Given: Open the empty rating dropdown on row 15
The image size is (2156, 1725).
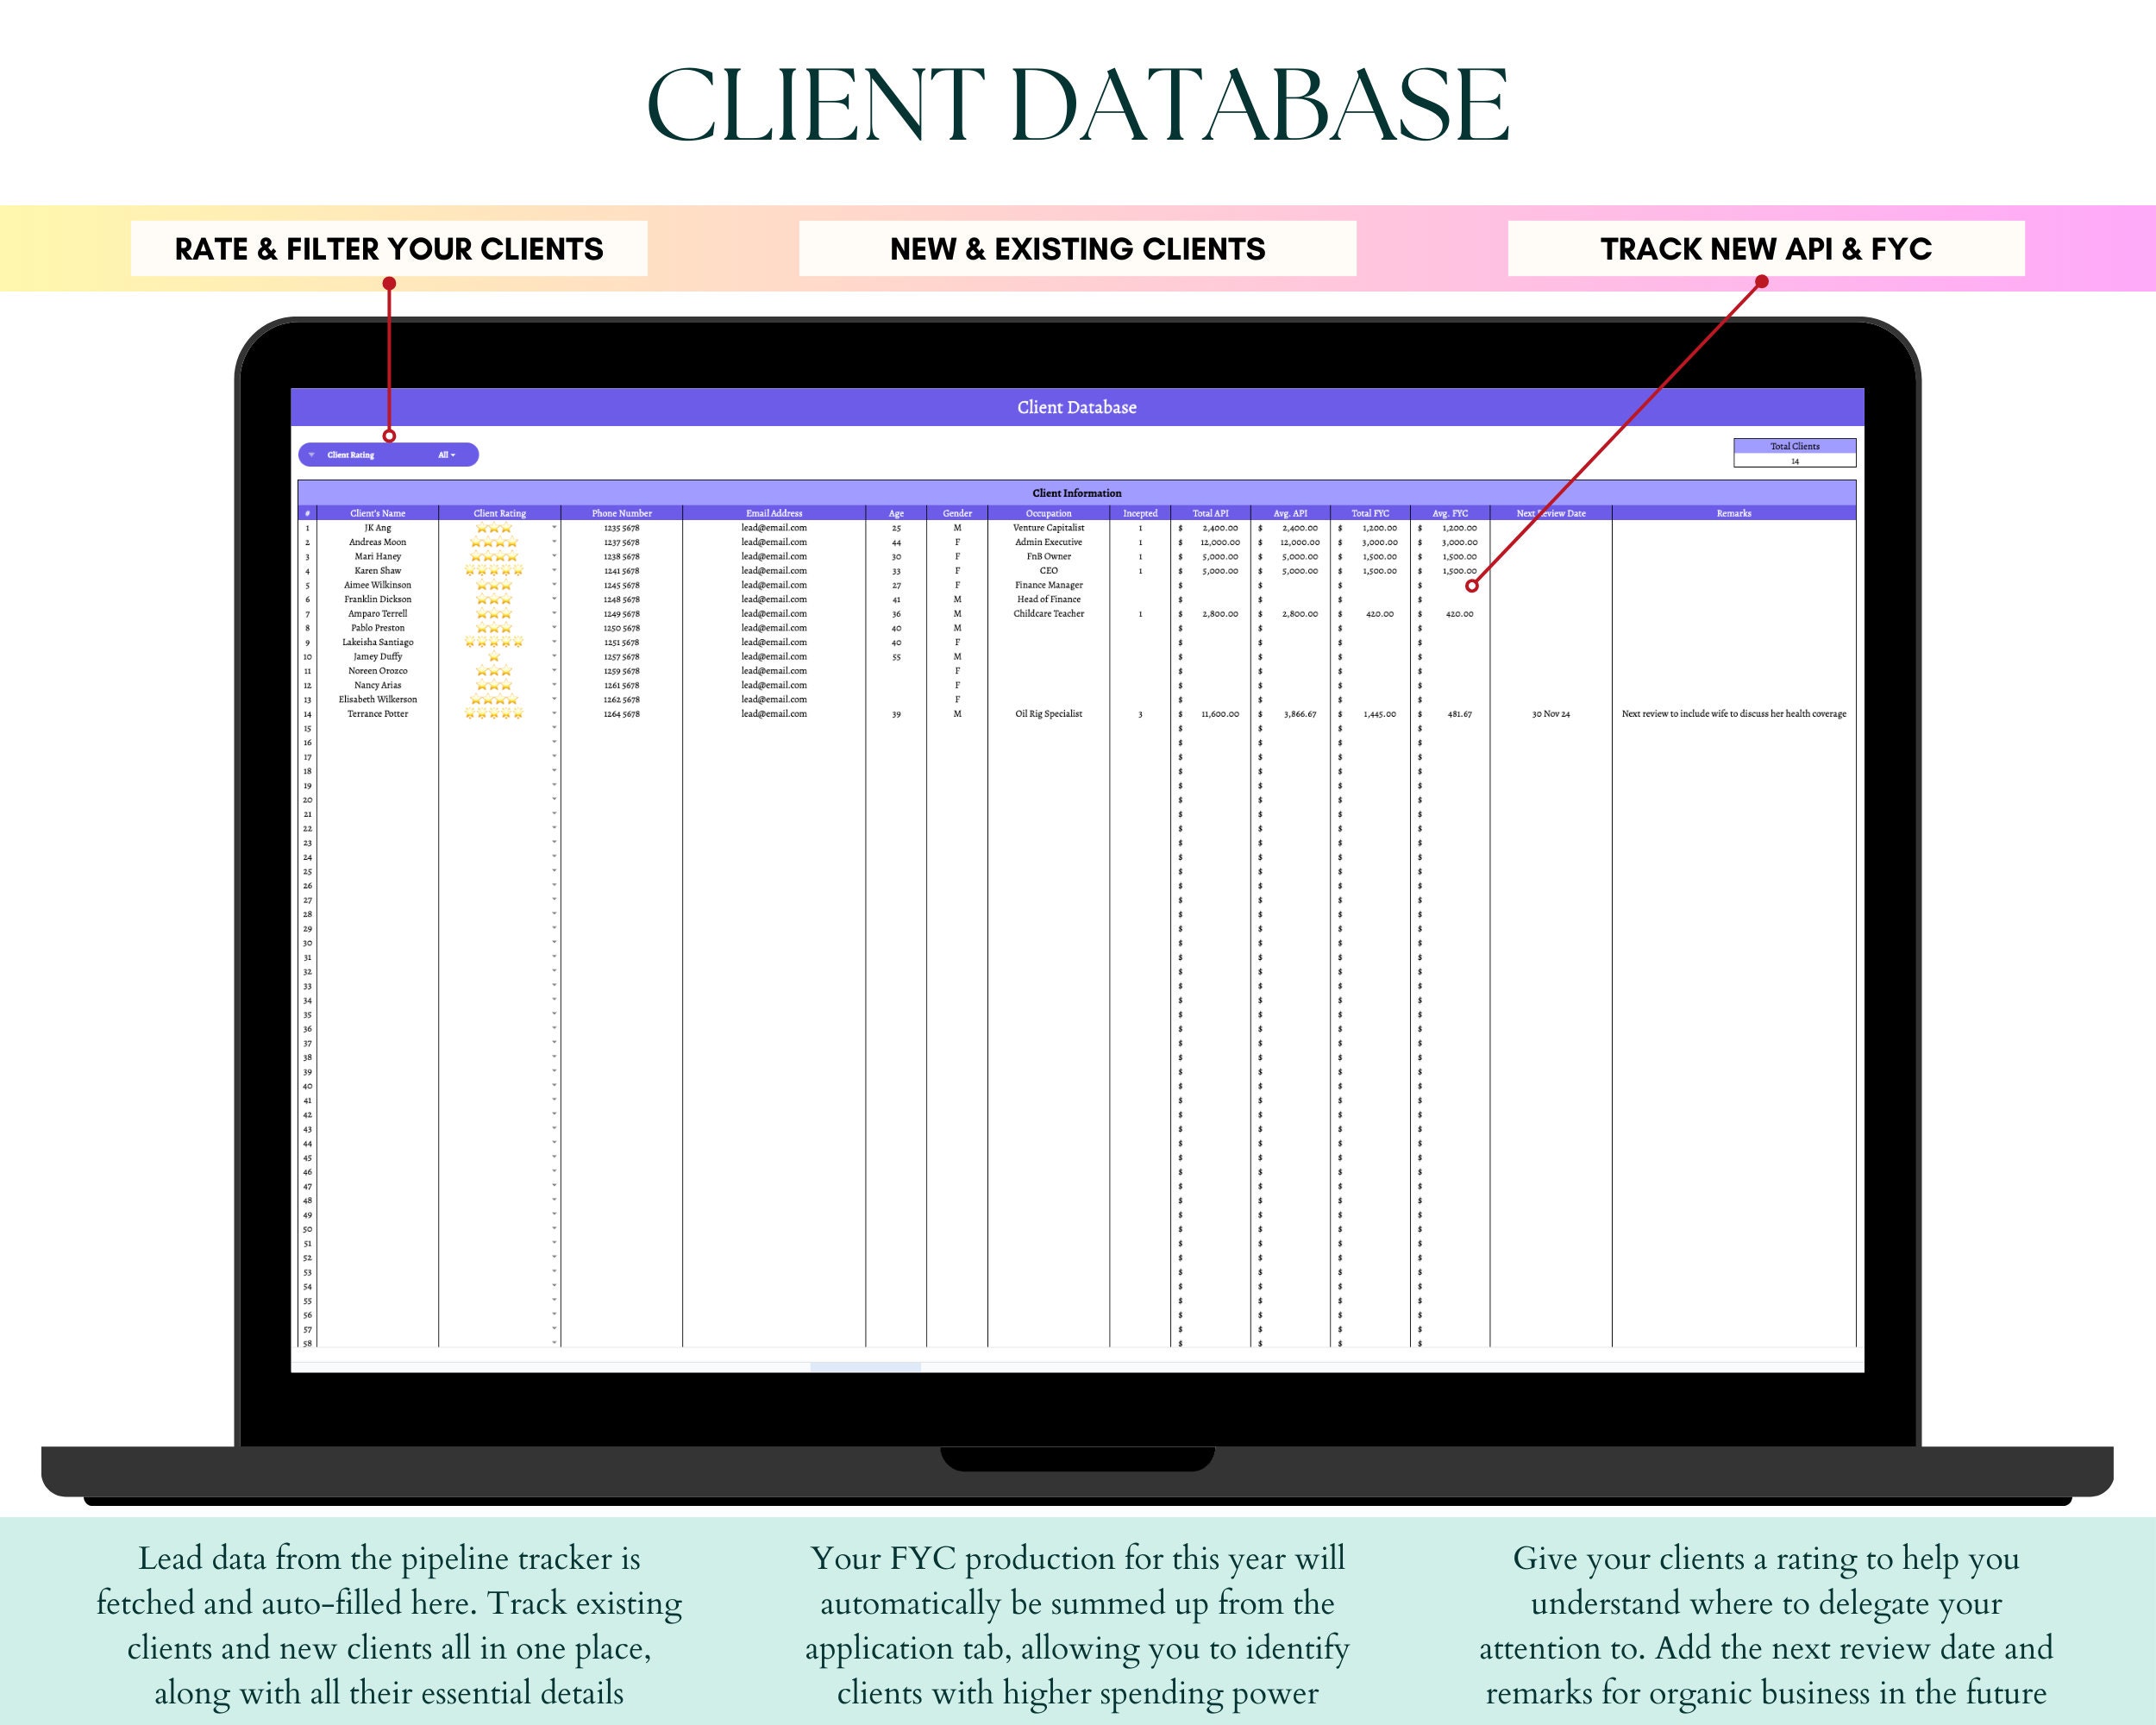Looking at the screenshot, I should click(555, 727).
